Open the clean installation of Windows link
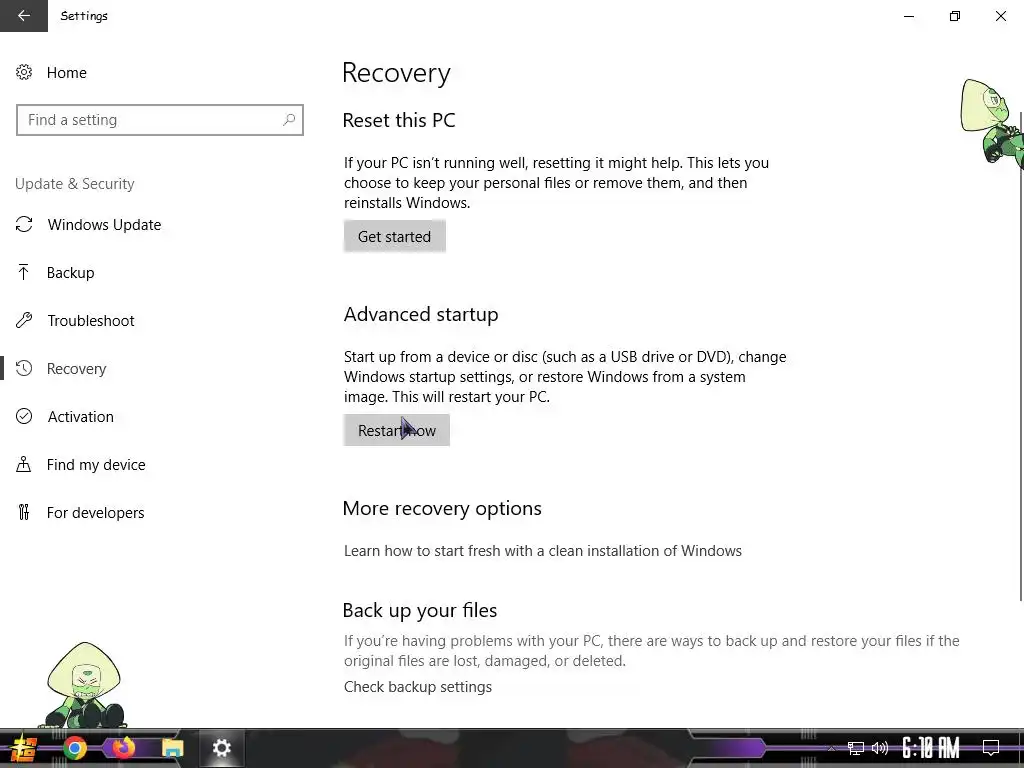1024x768 pixels. click(x=543, y=551)
